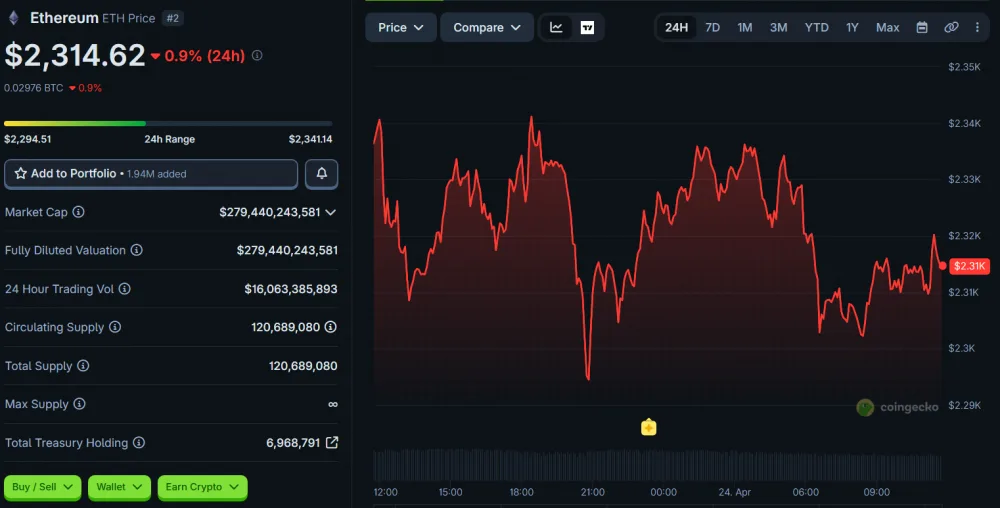Click the Total Supply 120,689,080 value
Screen dimensions: 1000x508
click(x=303, y=366)
